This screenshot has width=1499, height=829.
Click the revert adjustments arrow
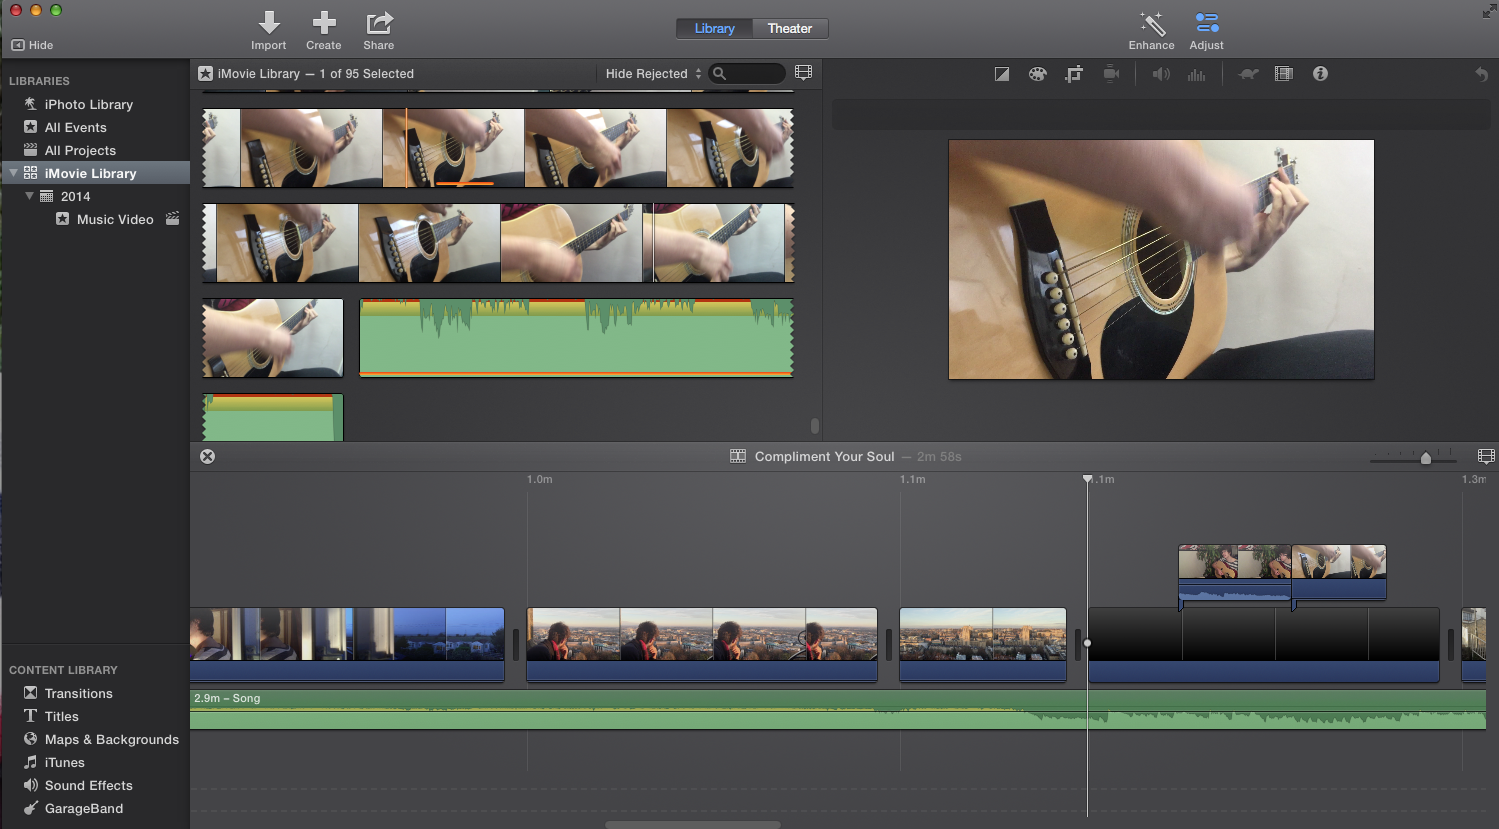[1481, 74]
